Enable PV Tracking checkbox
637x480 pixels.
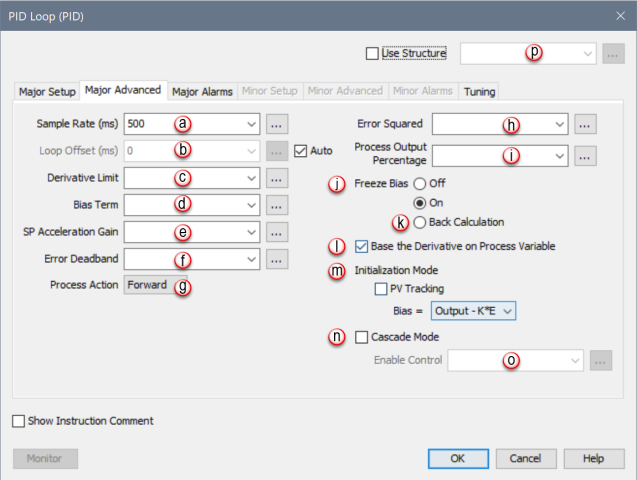tap(381, 289)
